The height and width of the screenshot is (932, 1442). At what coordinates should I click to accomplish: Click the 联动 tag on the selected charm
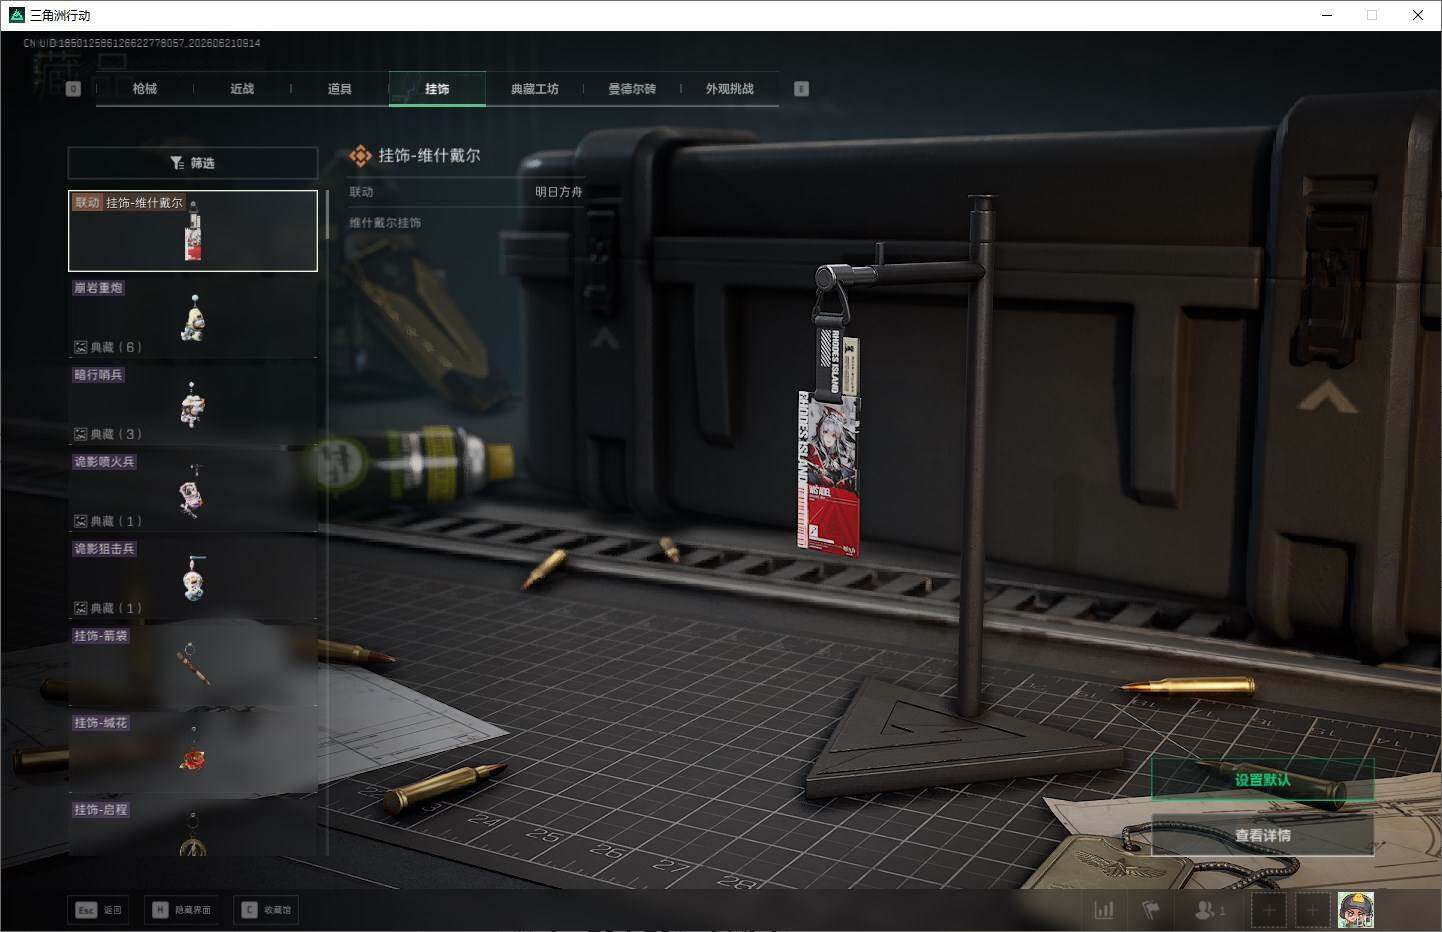tap(87, 203)
